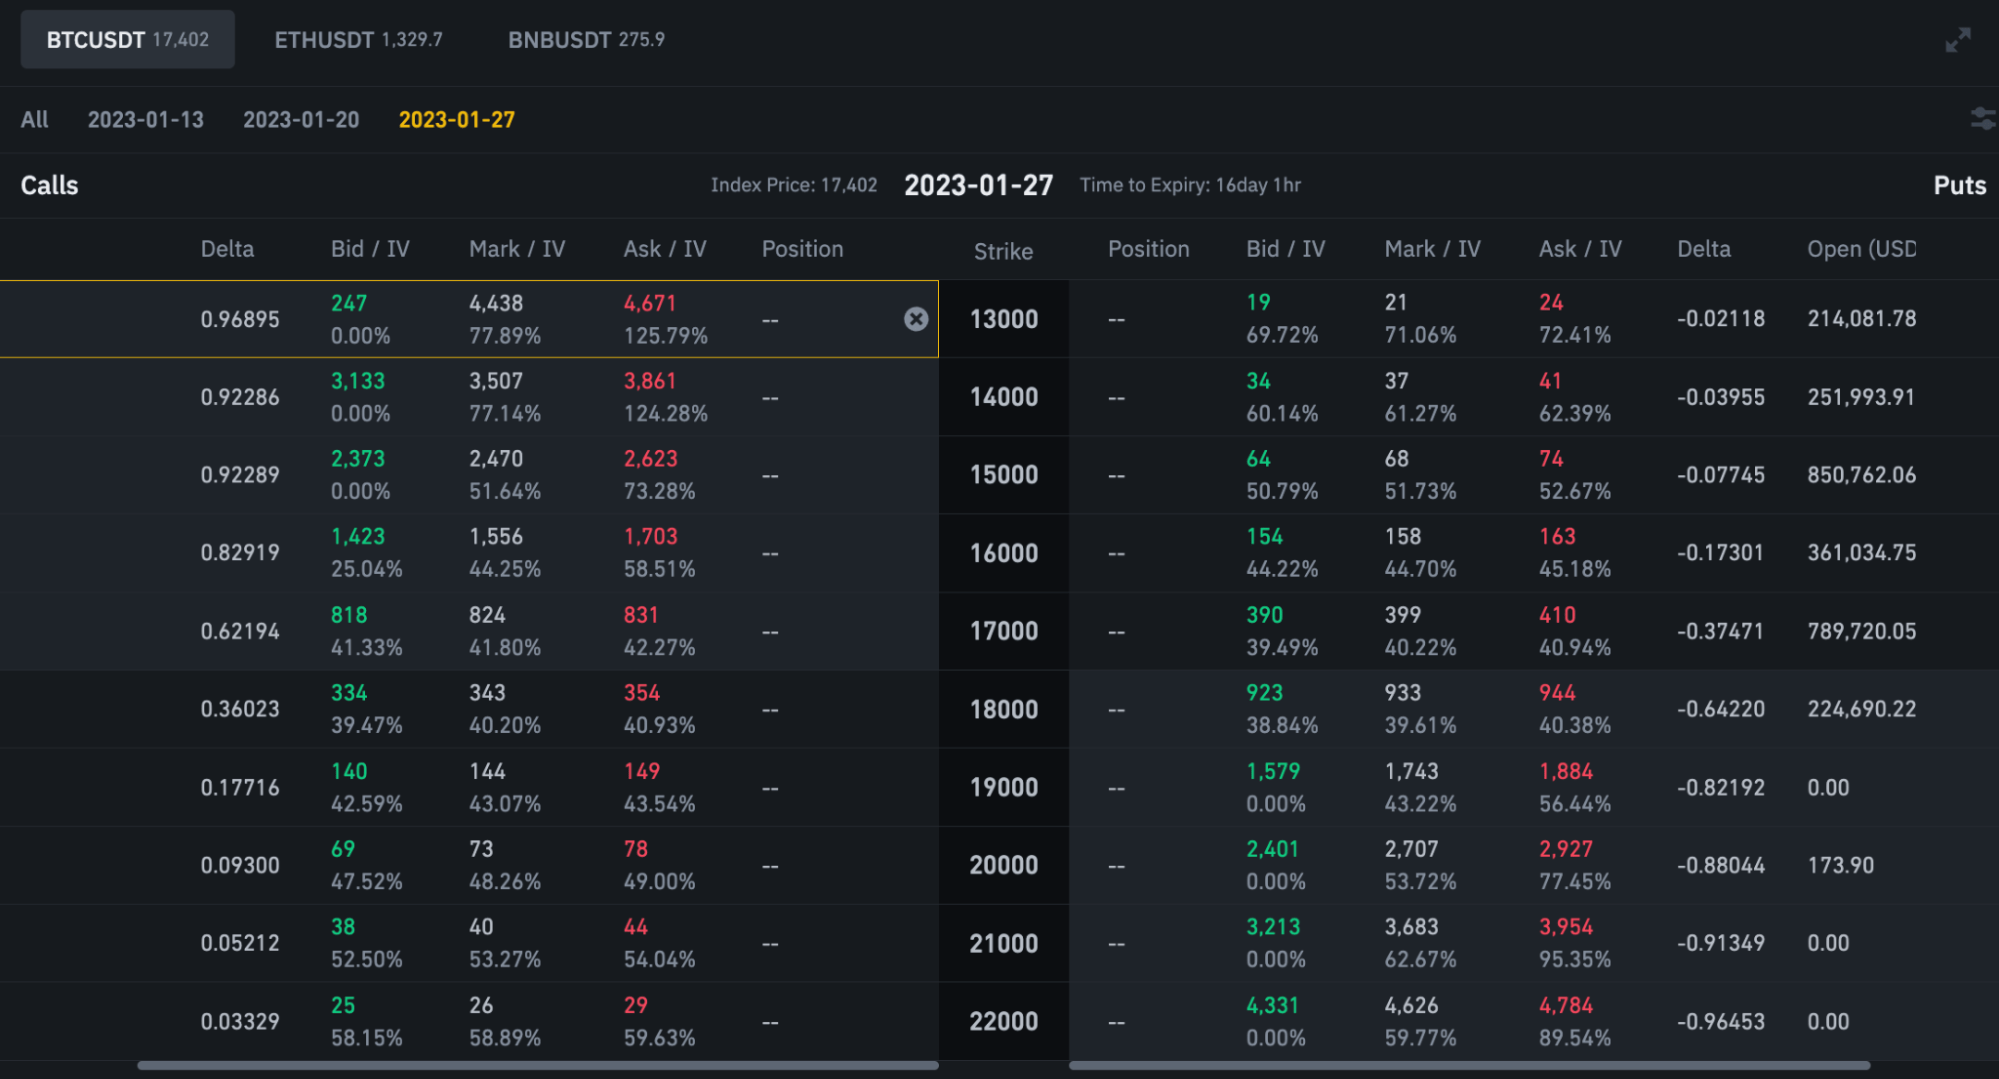The height and width of the screenshot is (1079, 1999).
Task: Click the put delta value -0.17301
Action: 1720,553
